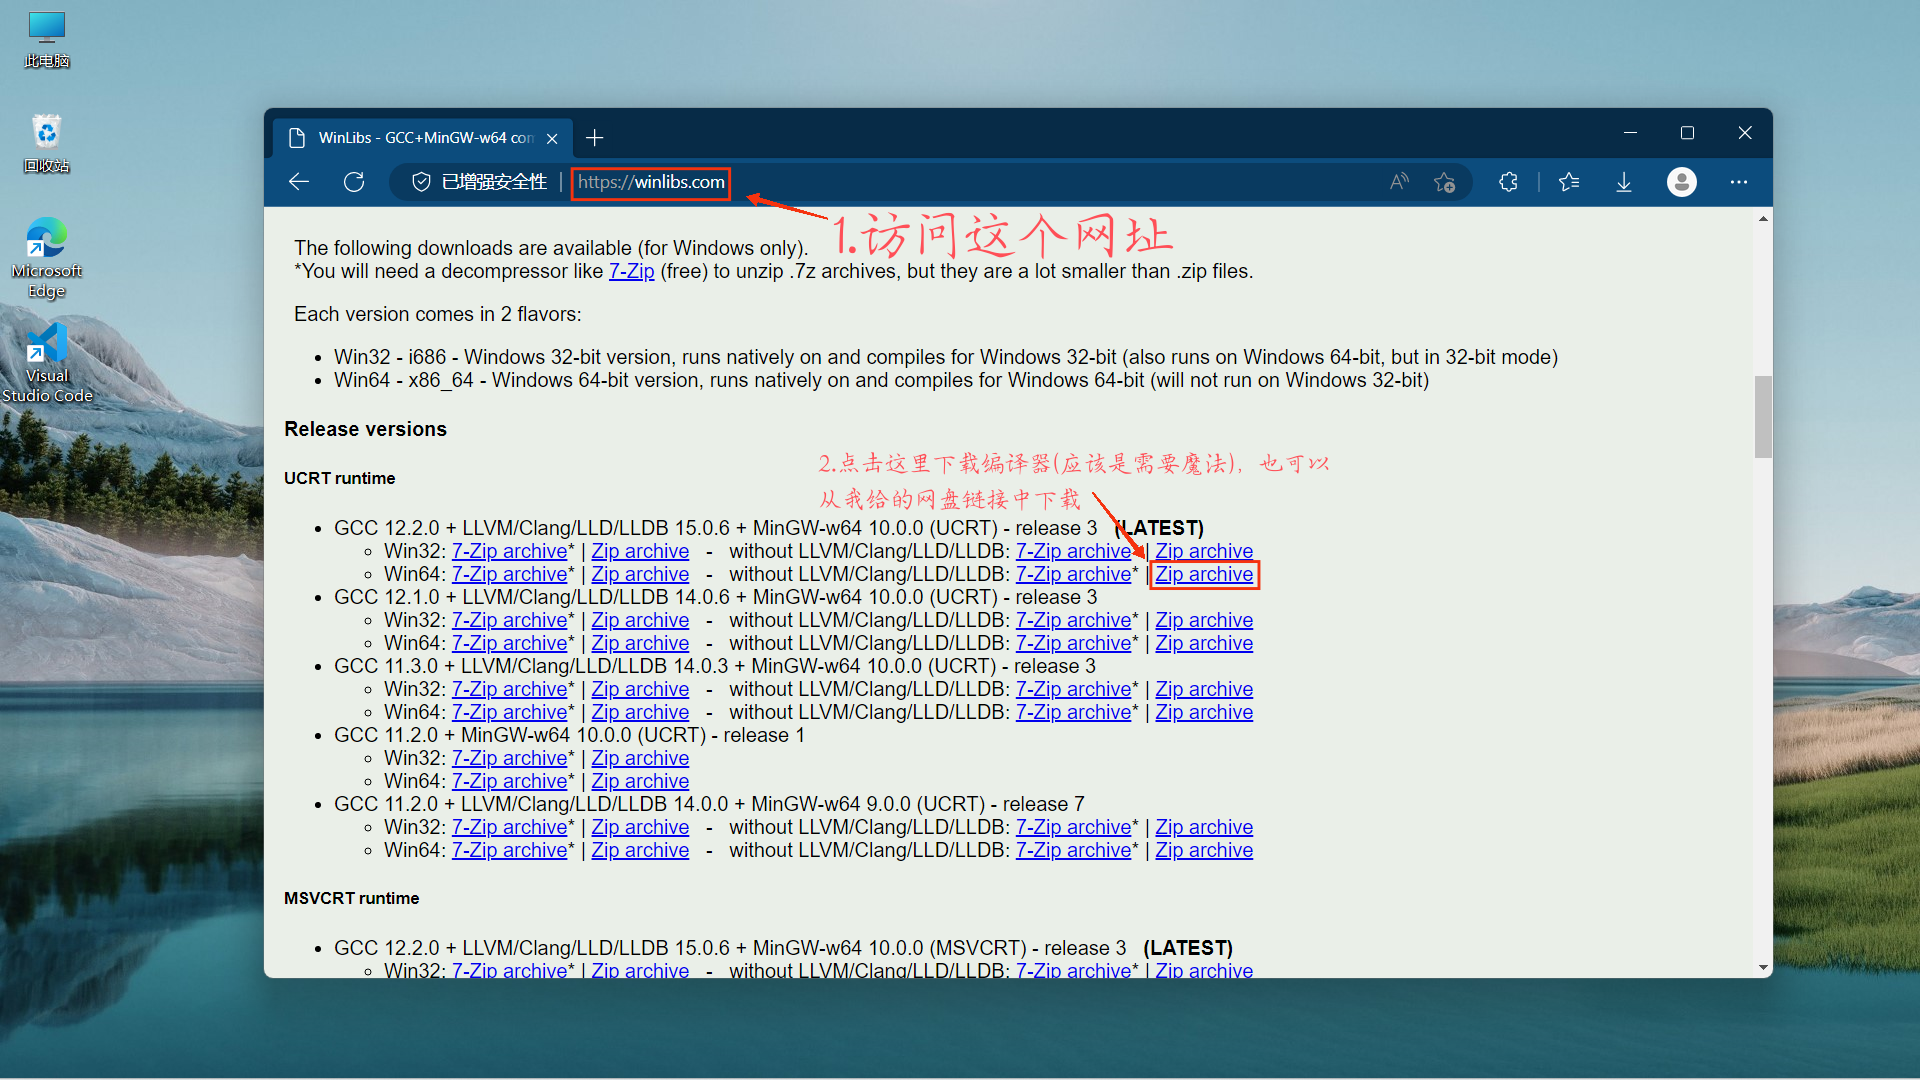1920x1080 pixels.
Task: Open the Downloads arrow icon
Action: tap(1624, 182)
